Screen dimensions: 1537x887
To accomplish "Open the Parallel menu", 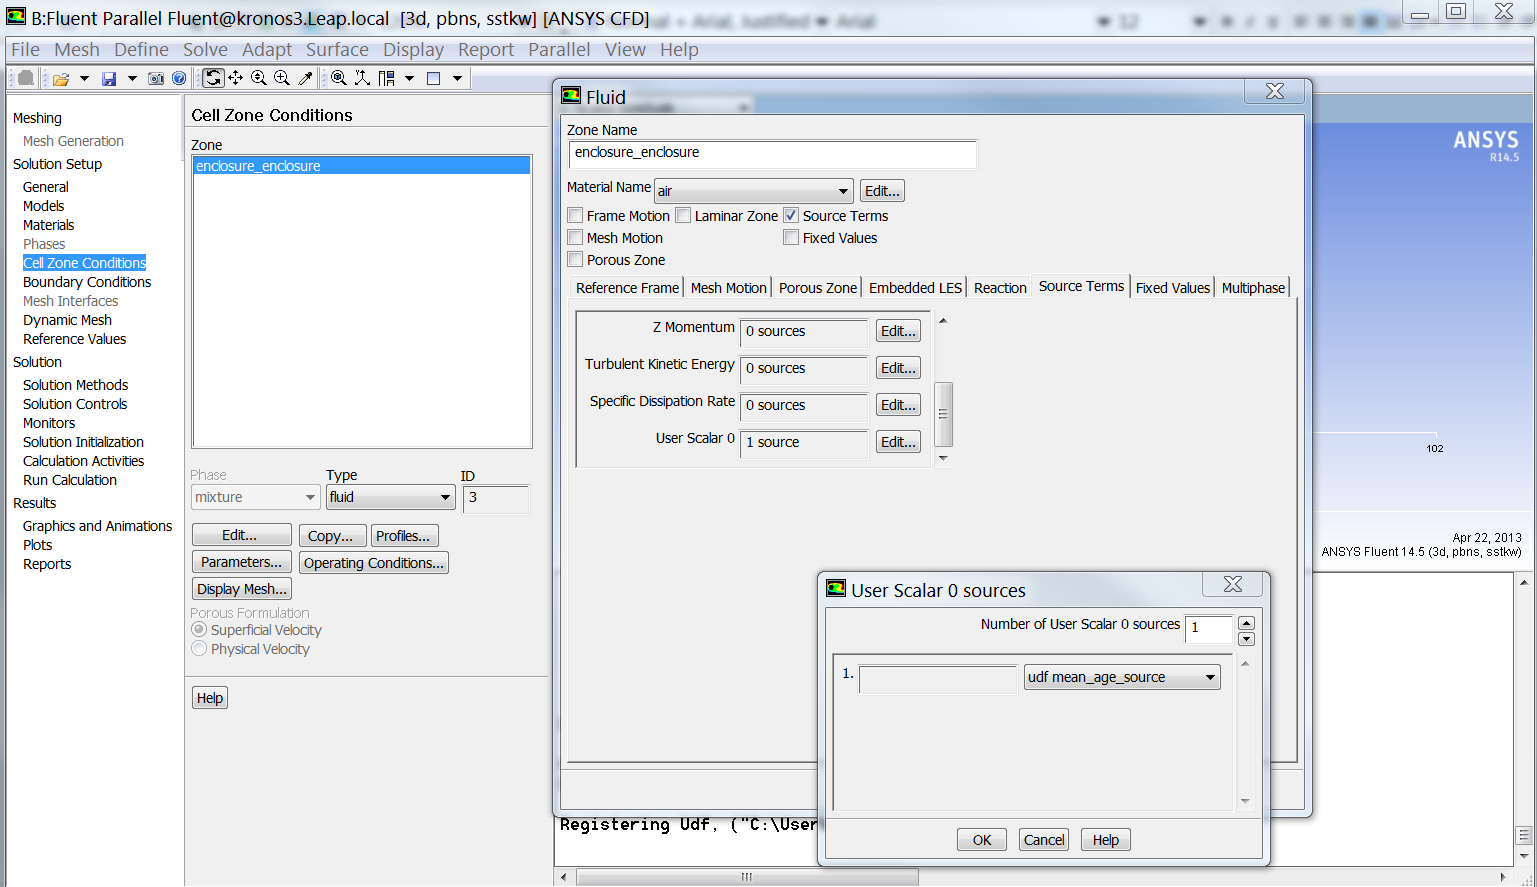I will pyautogui.click(x=559, y=50).
